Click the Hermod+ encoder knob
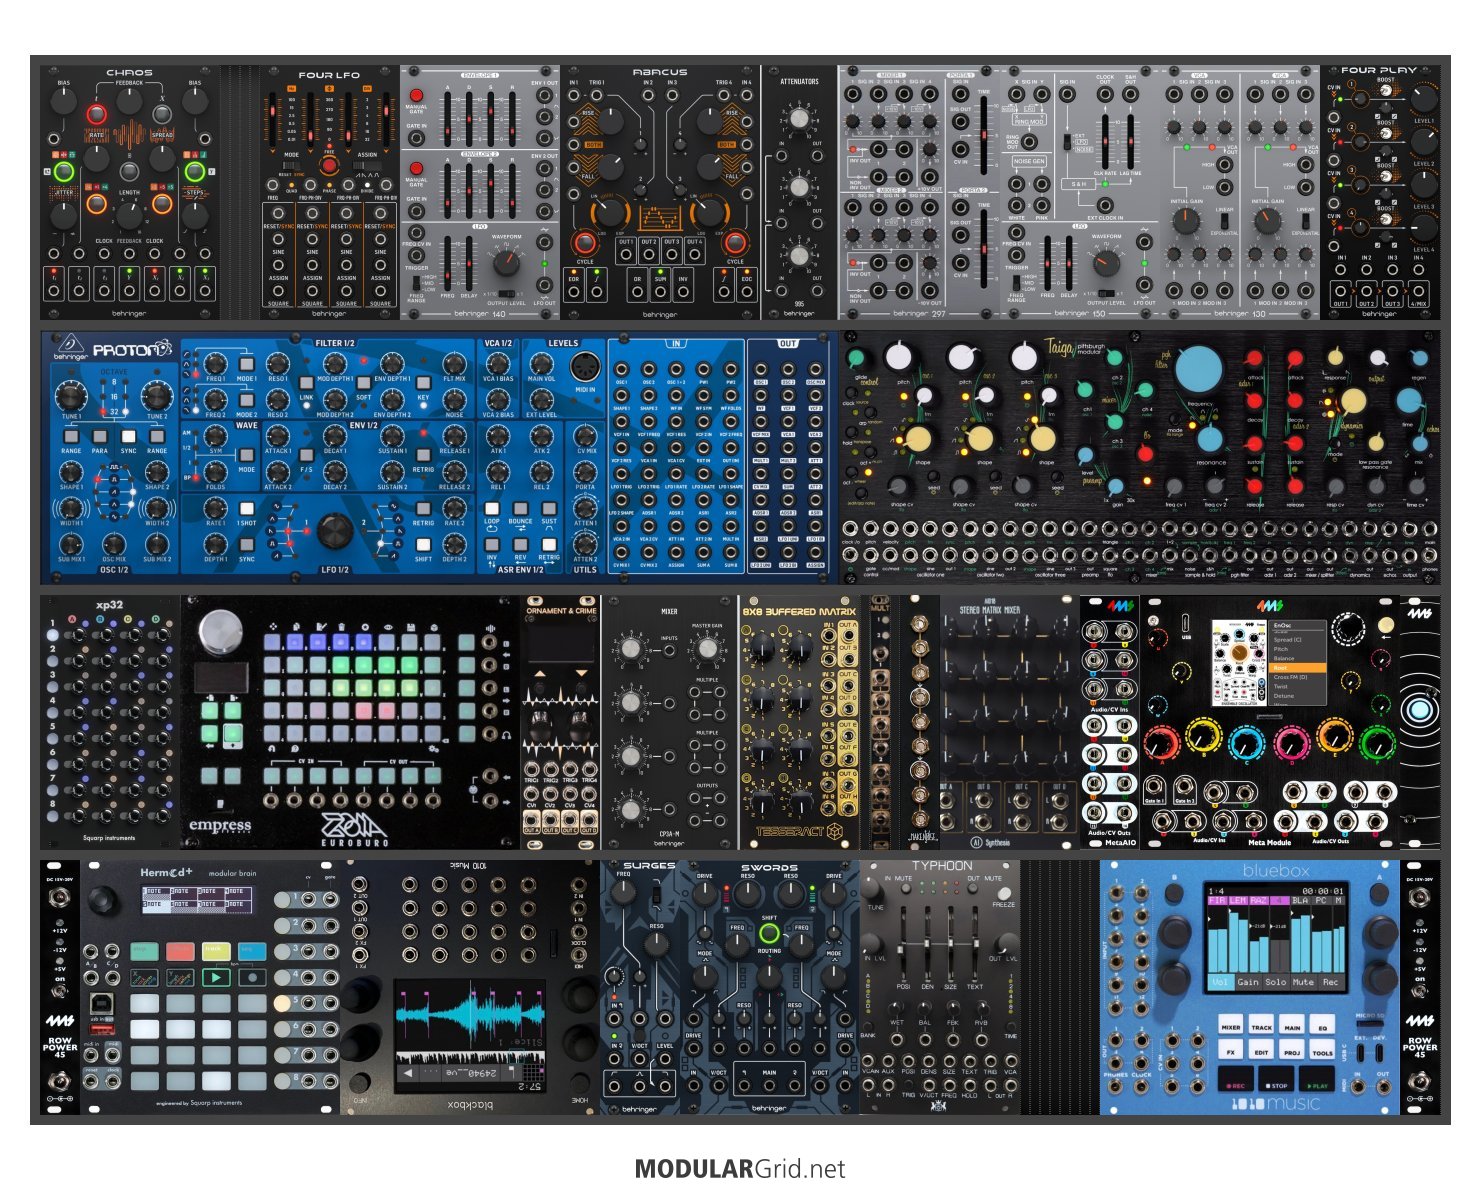Screen dimensions: 1481x1190 (x=105, y=899)
